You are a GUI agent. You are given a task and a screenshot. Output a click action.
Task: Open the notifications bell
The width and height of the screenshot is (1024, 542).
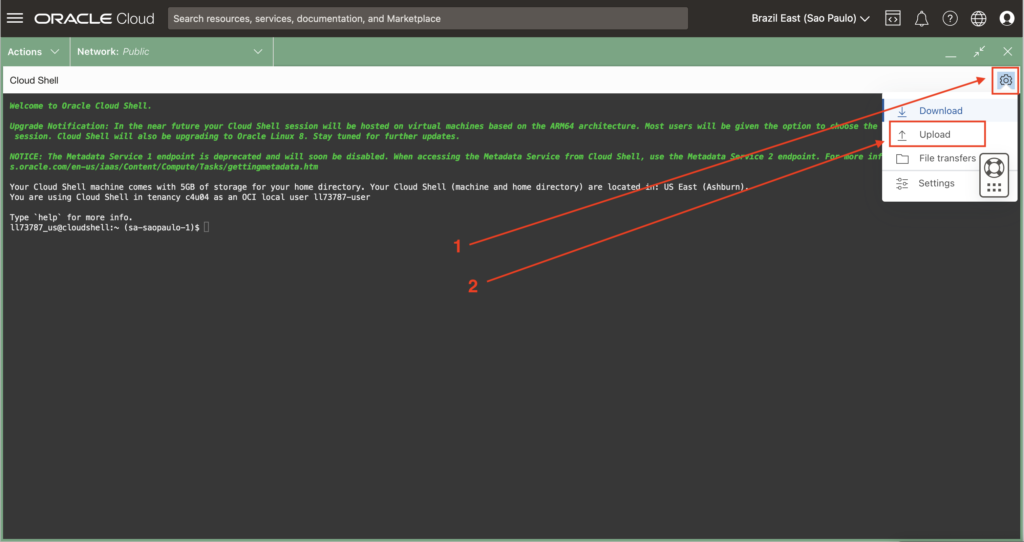coord(922,18)
